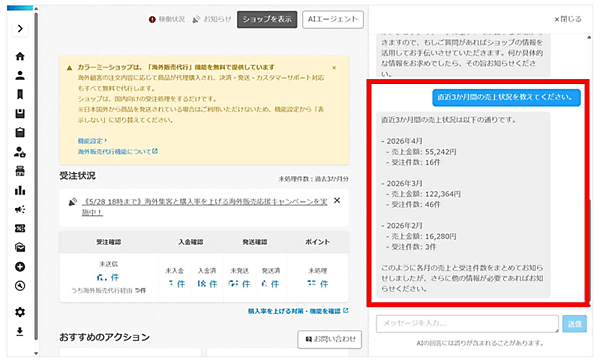
Task: Click the sidebar vertical scrollbar
Action: [36, 176]
